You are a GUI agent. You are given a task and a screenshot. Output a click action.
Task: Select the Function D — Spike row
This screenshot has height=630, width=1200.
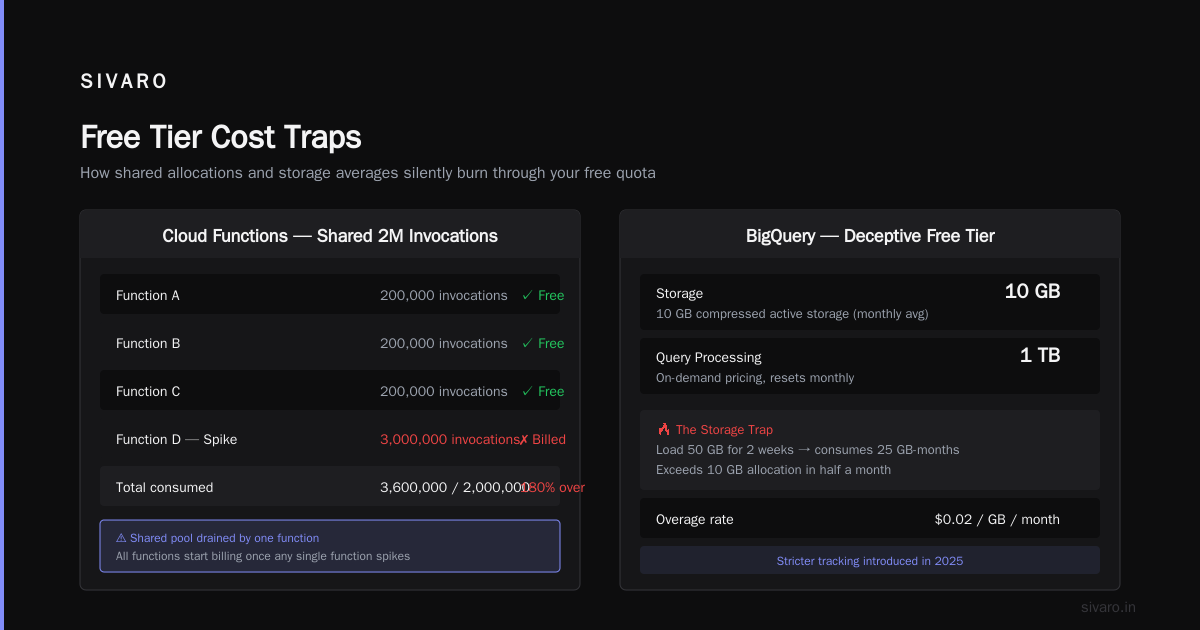[330, 439]
